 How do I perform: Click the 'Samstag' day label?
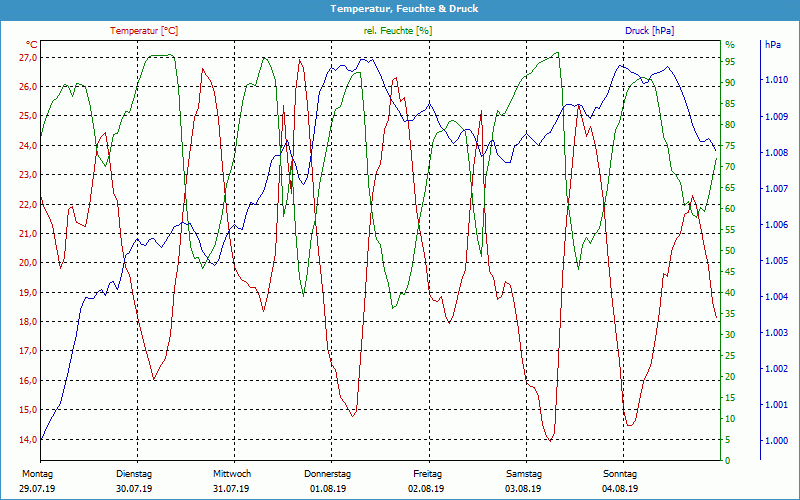(524, 474)
